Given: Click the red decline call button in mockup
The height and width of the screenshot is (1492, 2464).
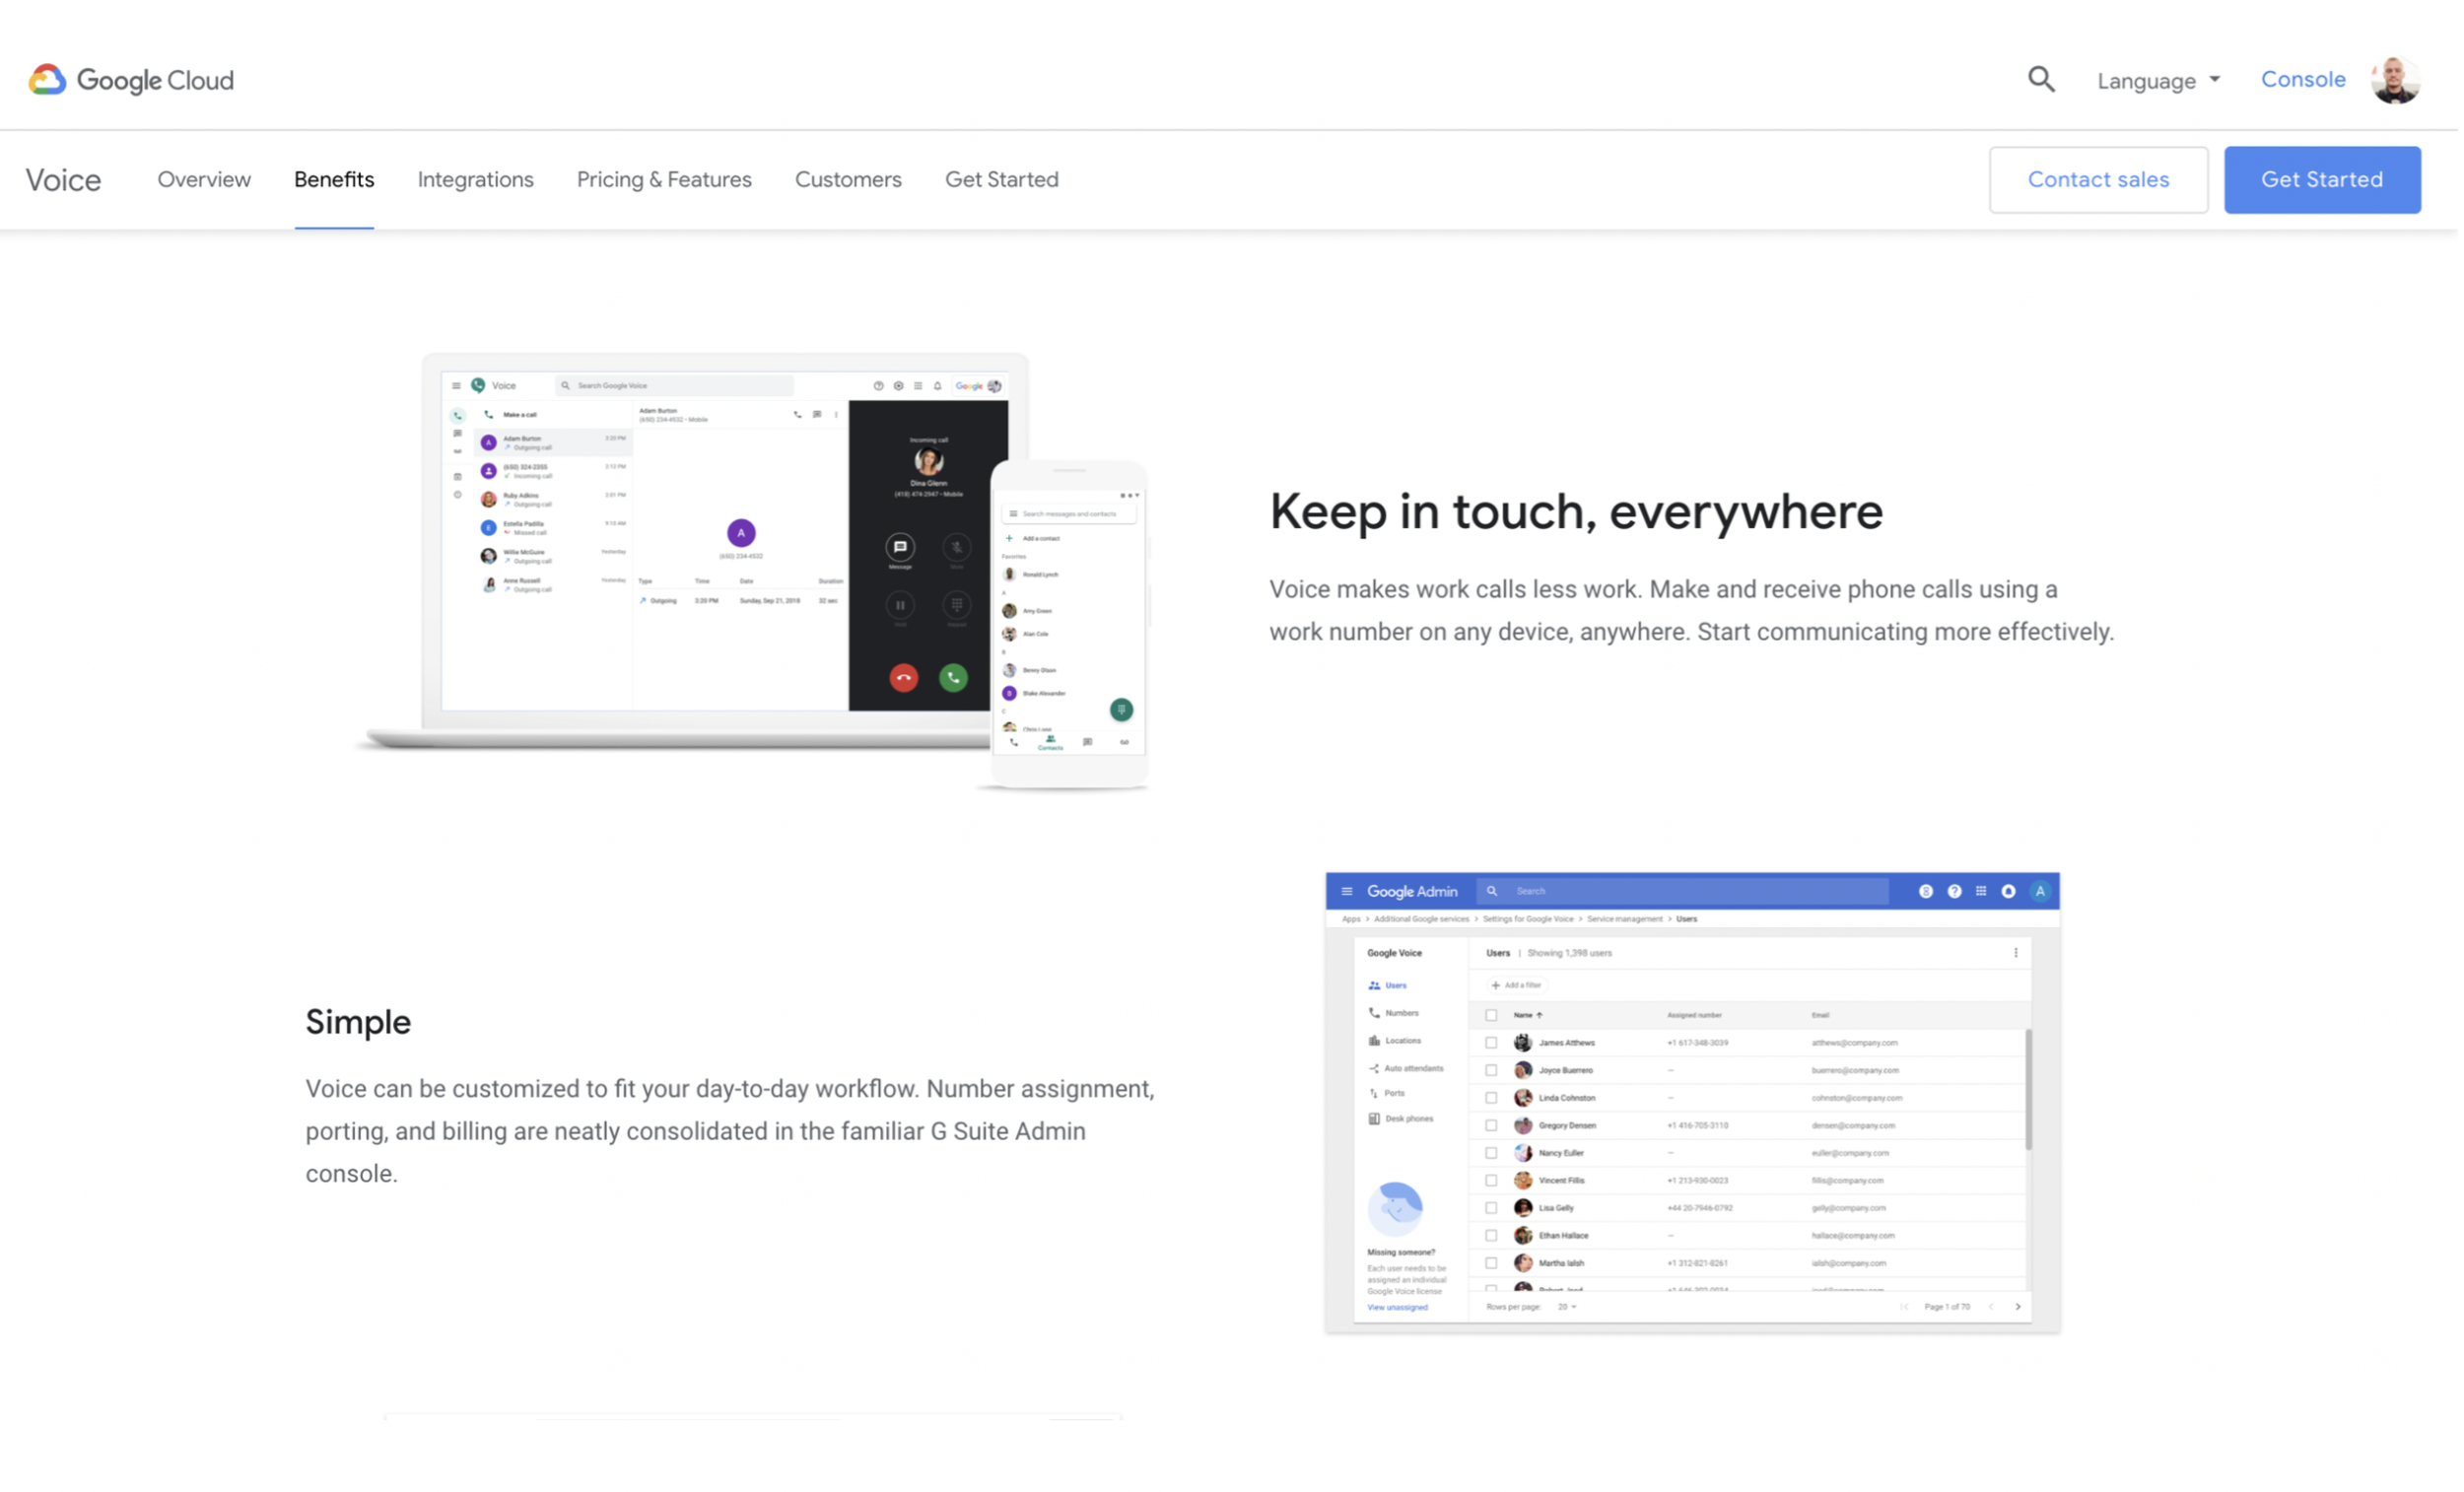Looking at the screenshot, I should 906,680.
